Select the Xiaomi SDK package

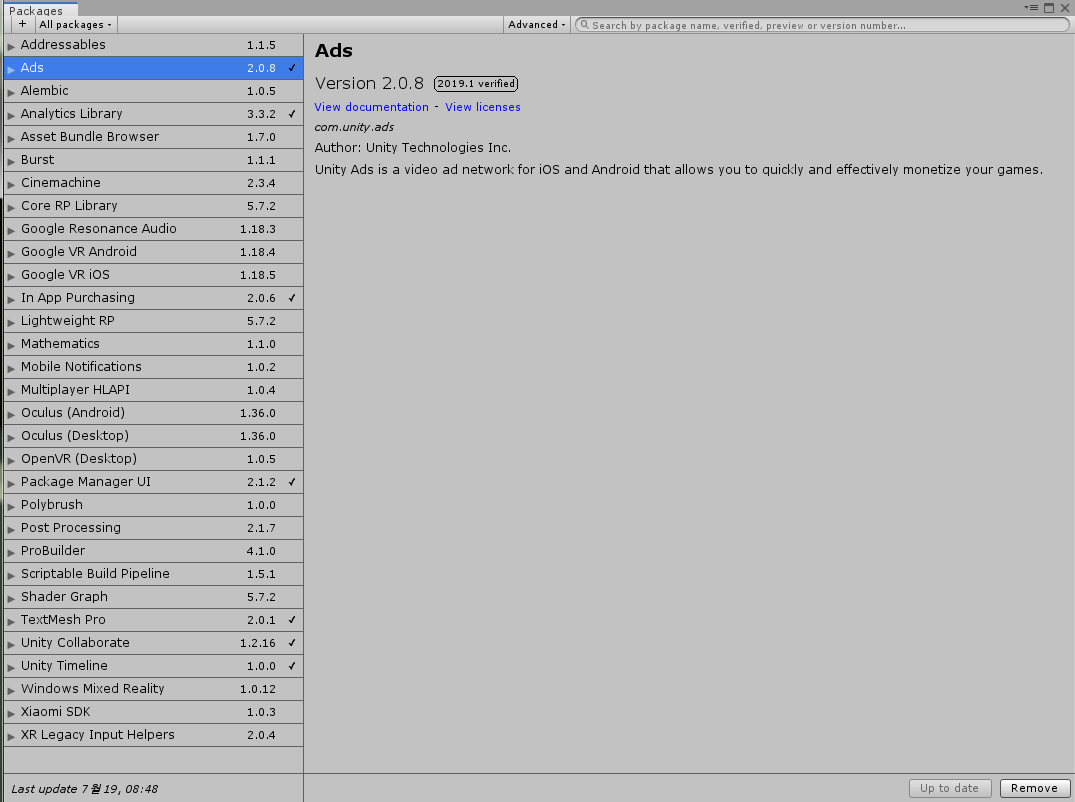click(154, 711)
